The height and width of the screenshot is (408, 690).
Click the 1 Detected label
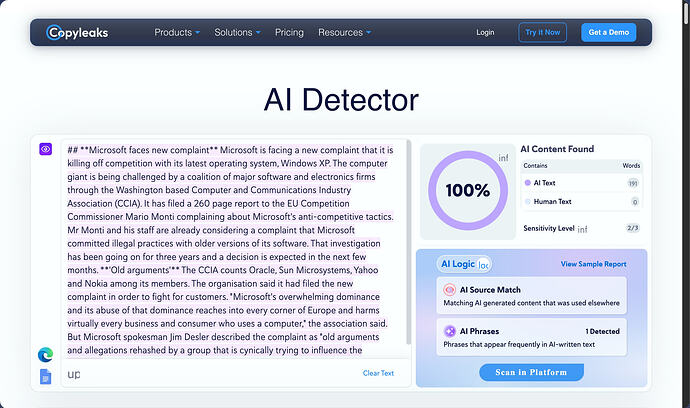click(602, 331)
